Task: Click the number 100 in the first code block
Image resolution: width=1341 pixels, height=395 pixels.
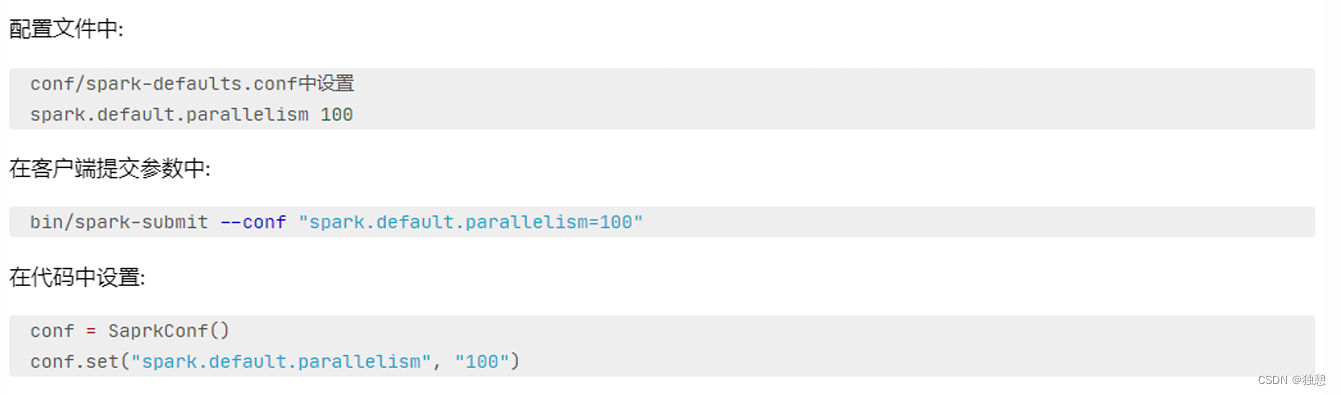Action: point(337,114)
